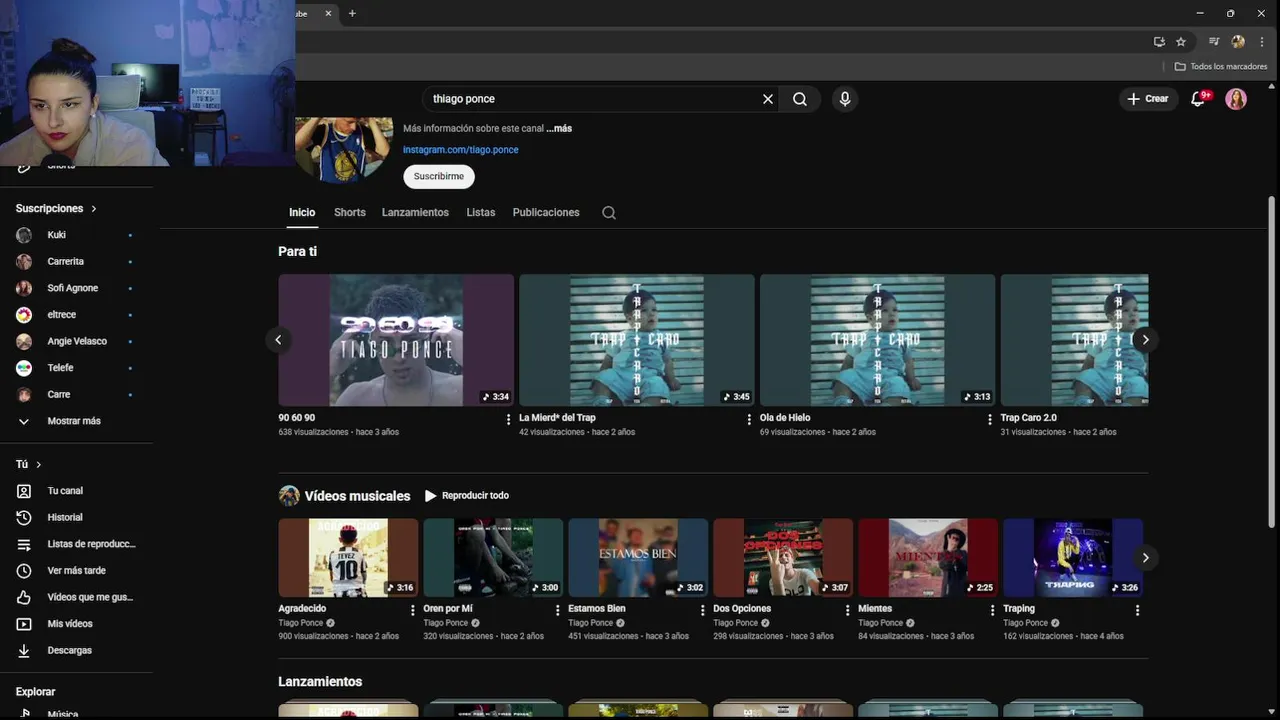Open the notifications bell
Image resolution: width=1280 pixels, height=720 pixels.
(1198, 99)
